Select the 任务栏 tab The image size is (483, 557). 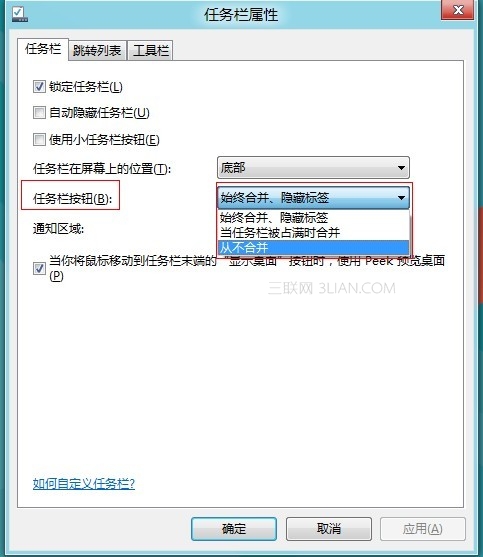pyautogui.click(x=43, y=49)
